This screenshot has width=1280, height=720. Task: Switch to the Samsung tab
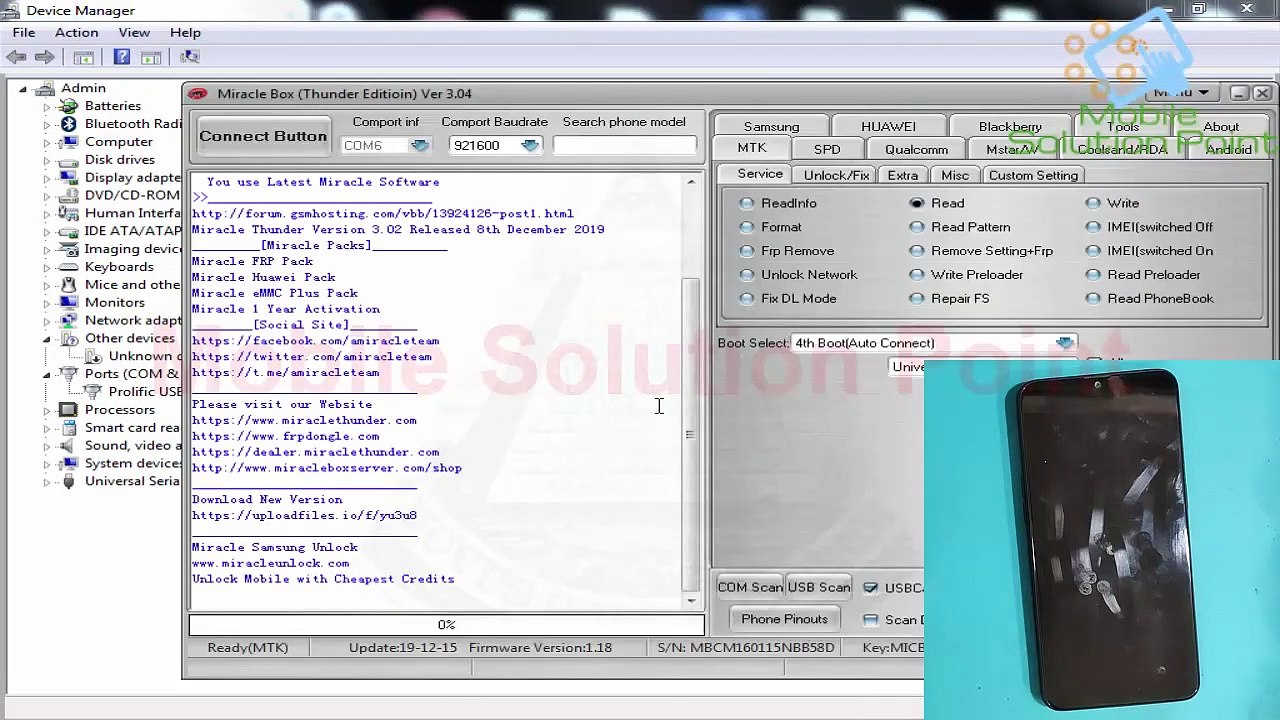click(x=771, y=127)
